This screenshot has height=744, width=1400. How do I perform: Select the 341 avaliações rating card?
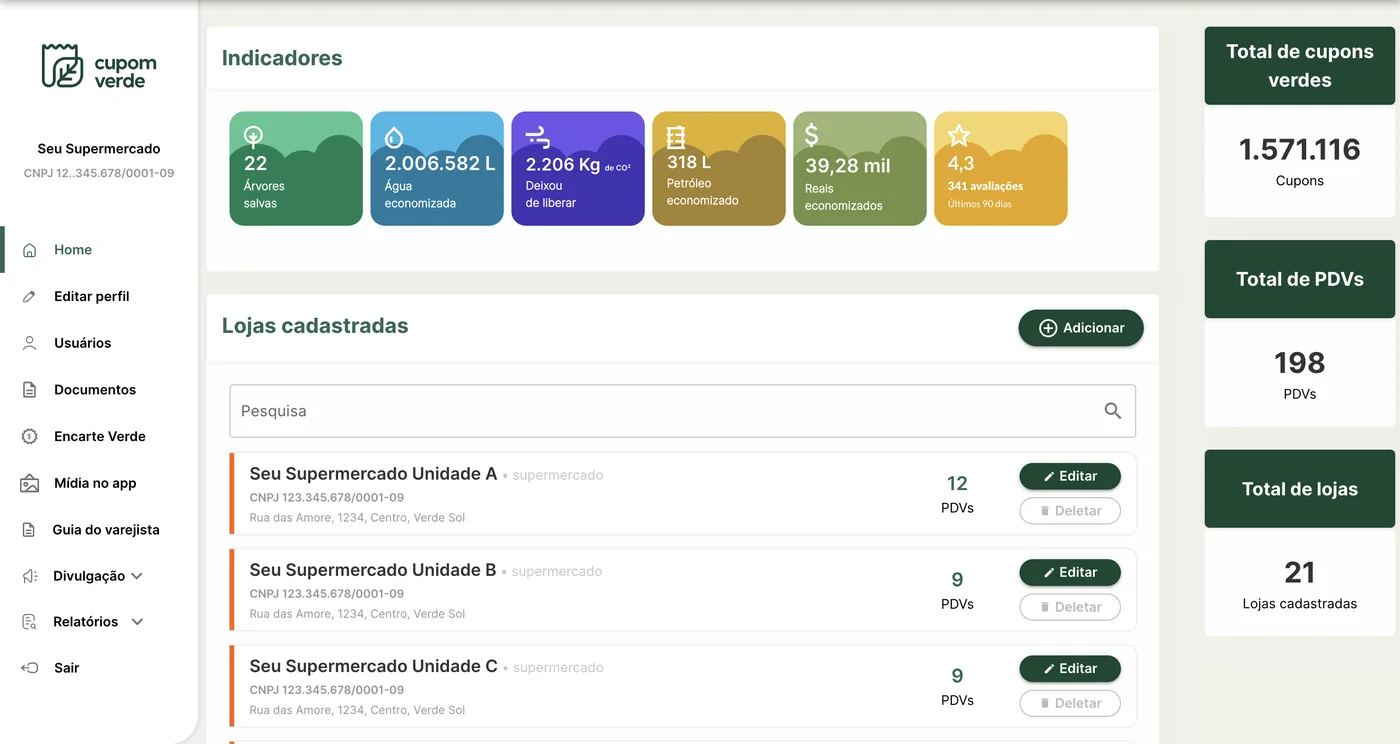[1001, 168]
